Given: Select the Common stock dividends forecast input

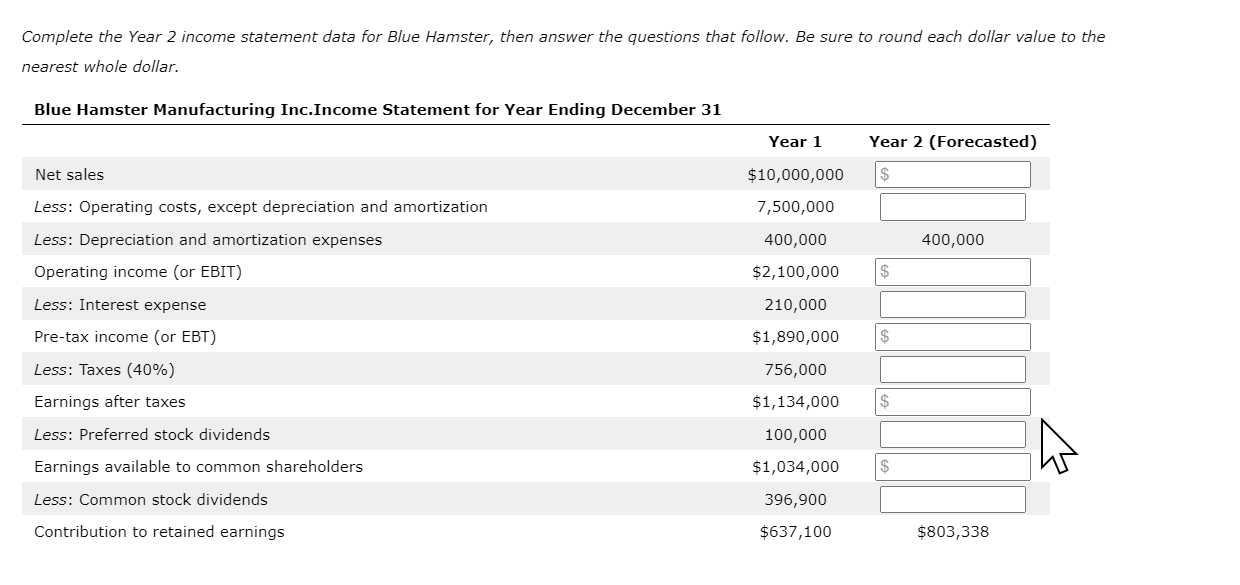Looking at the screenshot, I should coord(952,499).
